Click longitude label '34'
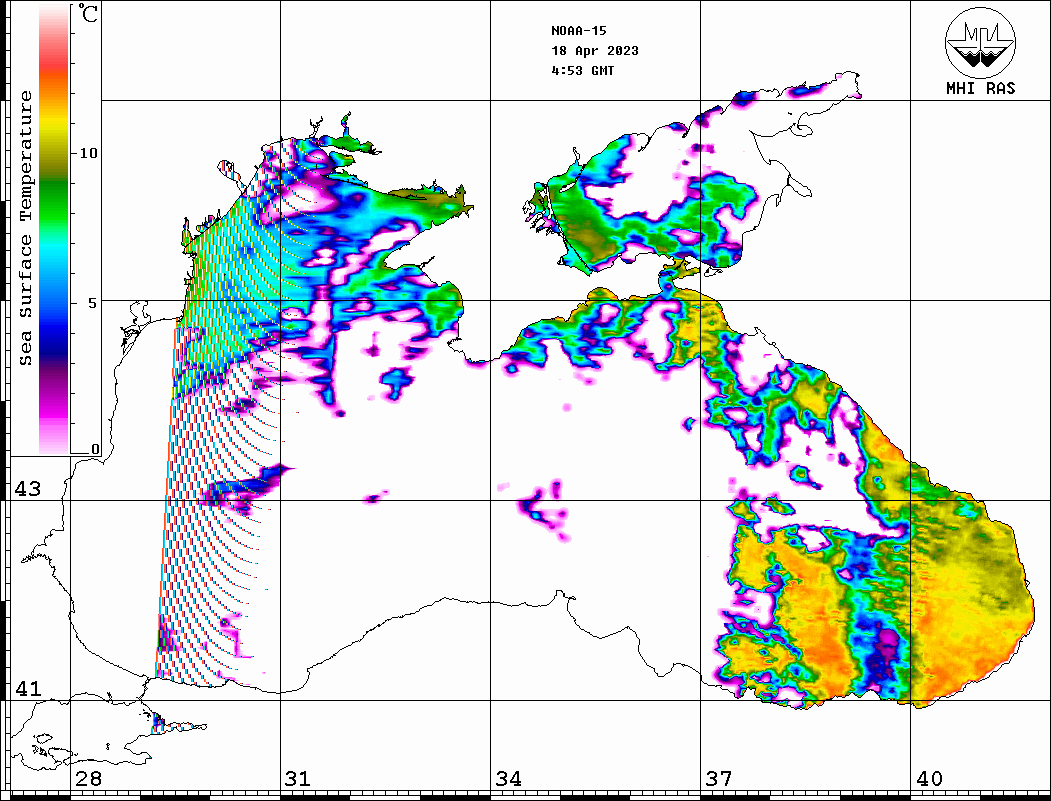Image resolution: width=1051 pixels, height=801 pixels. (509, 779)
